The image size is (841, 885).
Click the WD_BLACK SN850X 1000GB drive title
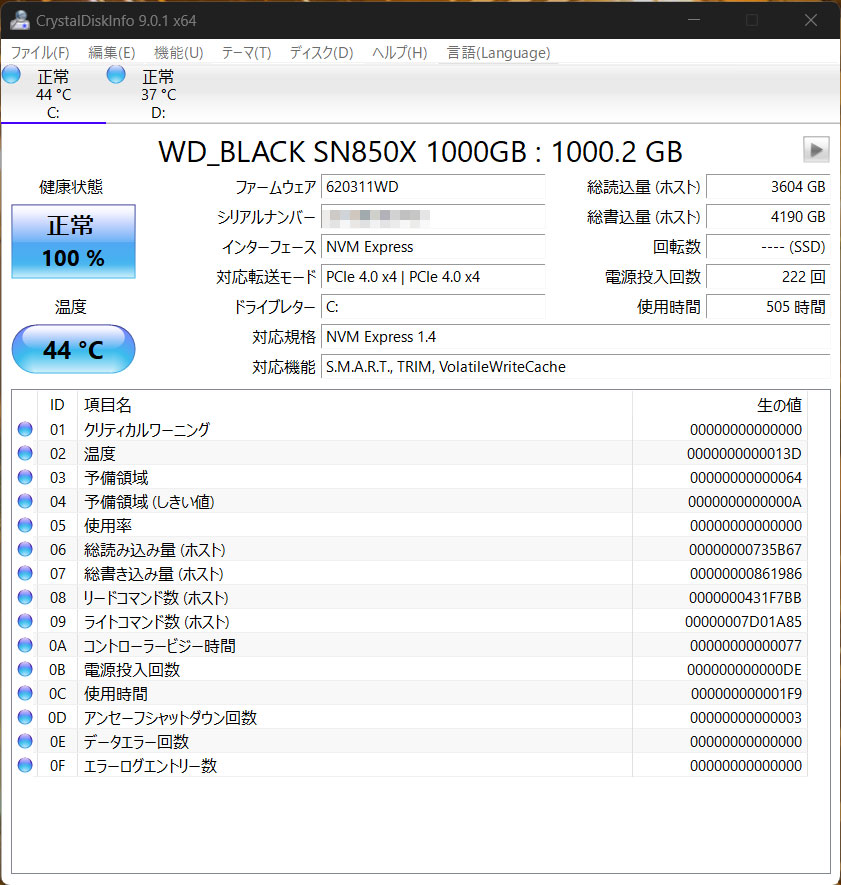click(x=420, y=152)
